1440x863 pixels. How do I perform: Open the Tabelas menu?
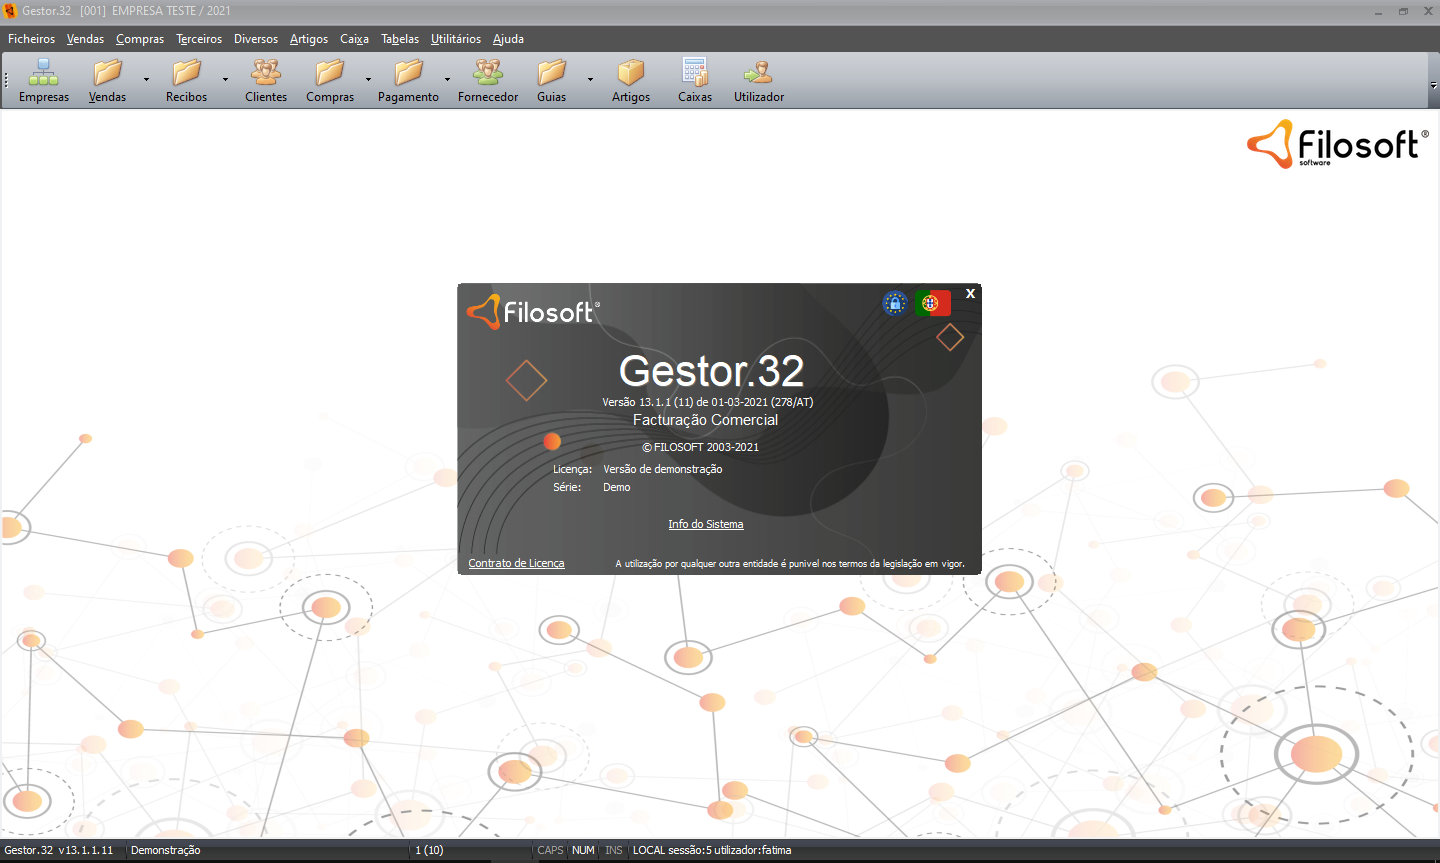400,39
